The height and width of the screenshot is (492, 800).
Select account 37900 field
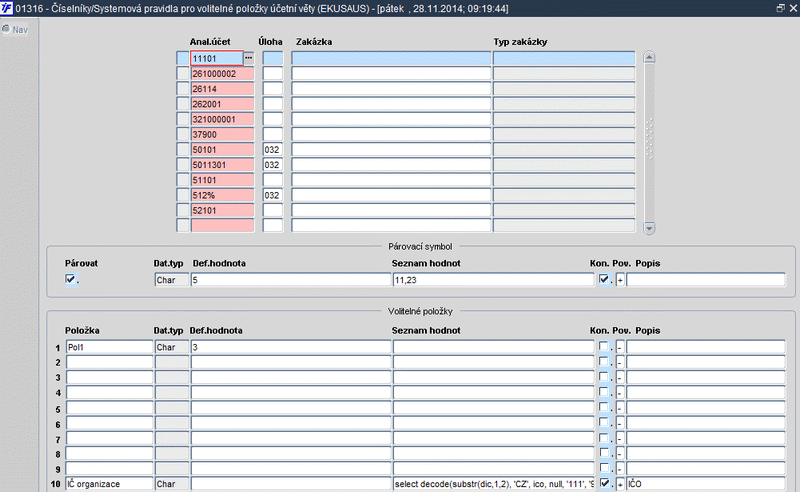click(x=222, y=134)
